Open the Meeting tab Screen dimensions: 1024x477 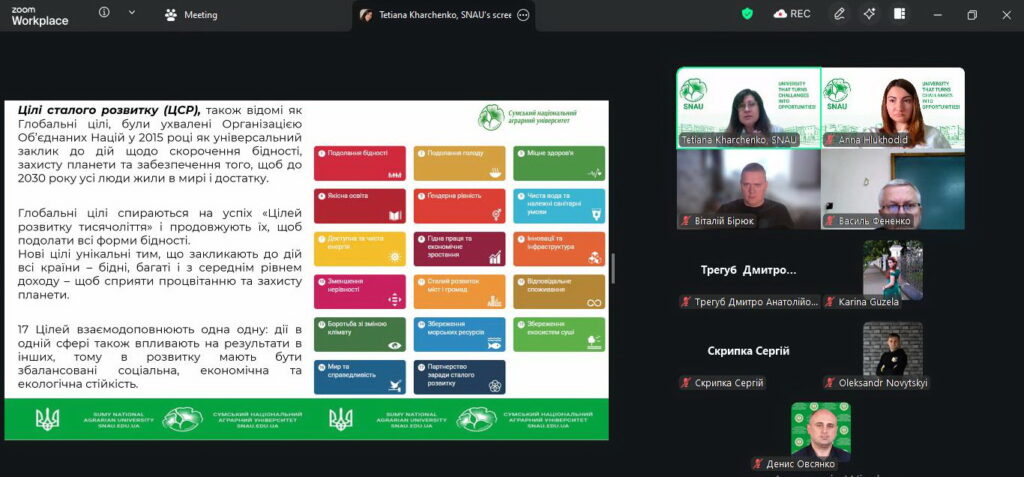[x=191, y=15]
